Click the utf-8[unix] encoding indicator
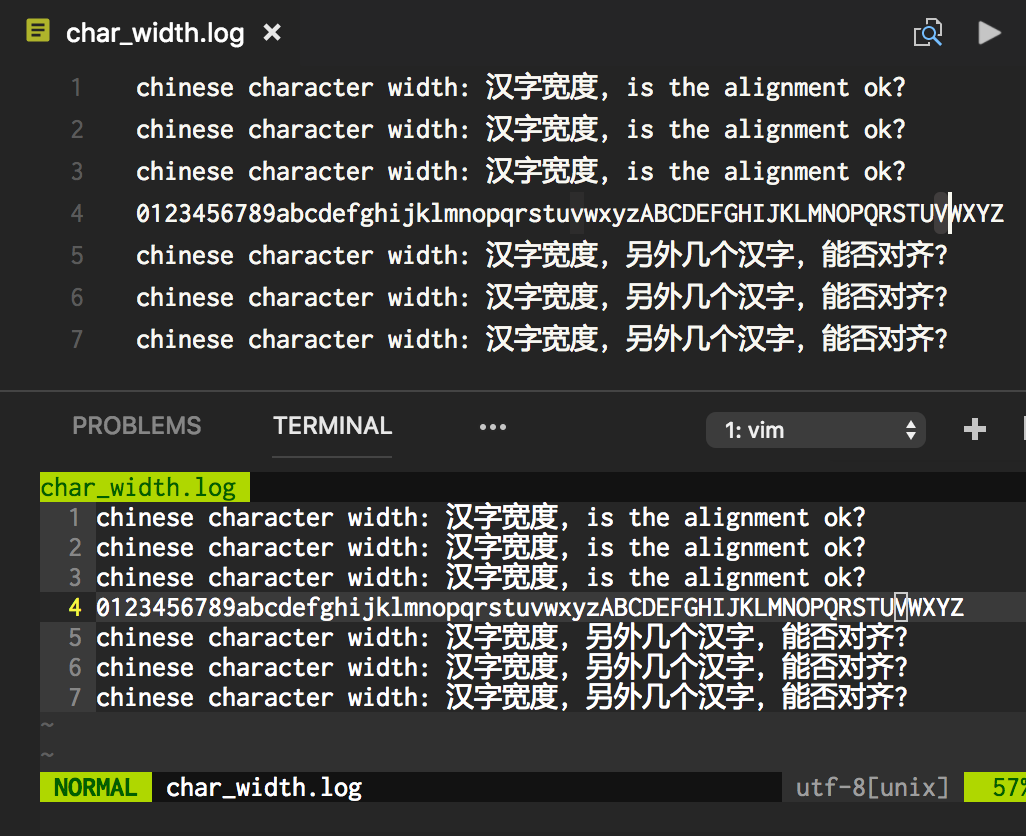The width and height of the screenshot is (1026, 836). pyautogui.click(x=869, y=787)
